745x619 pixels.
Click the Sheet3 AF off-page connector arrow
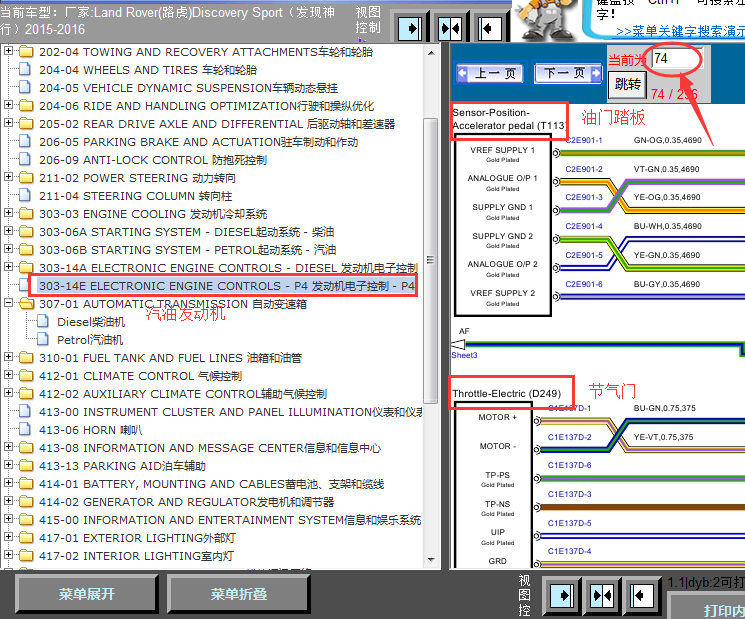[x=458, y=344]
